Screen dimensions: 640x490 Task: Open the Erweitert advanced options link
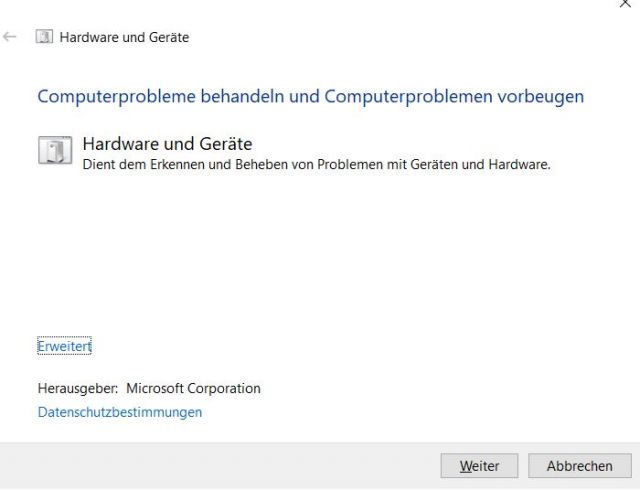(64, 346)
